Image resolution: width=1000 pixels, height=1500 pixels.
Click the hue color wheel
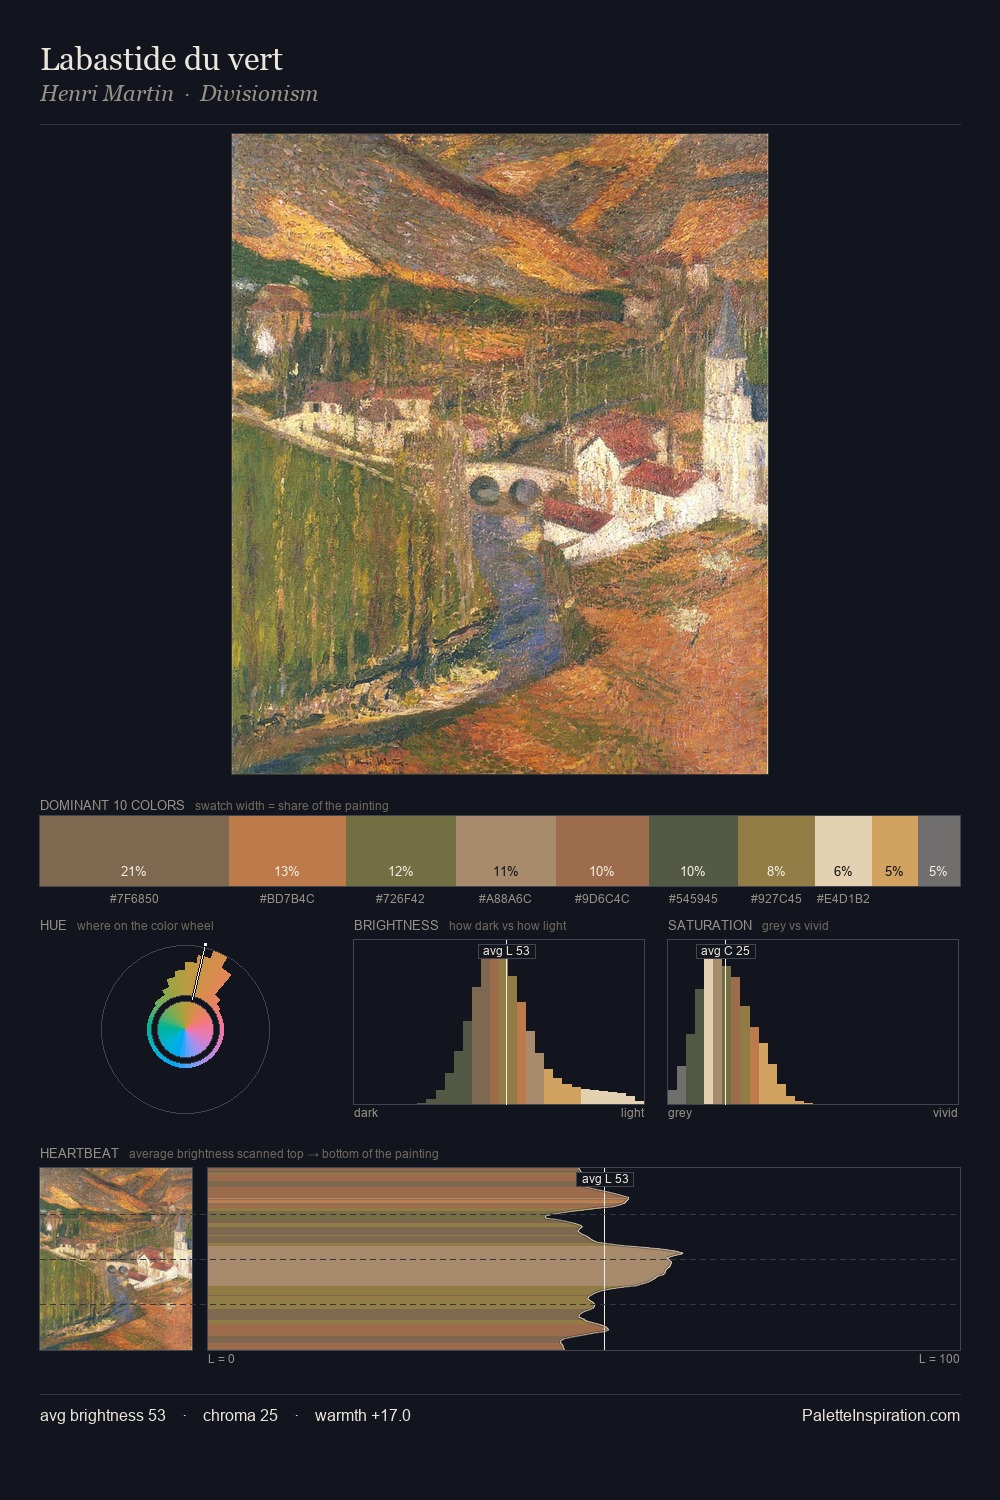click(185, 1029)
